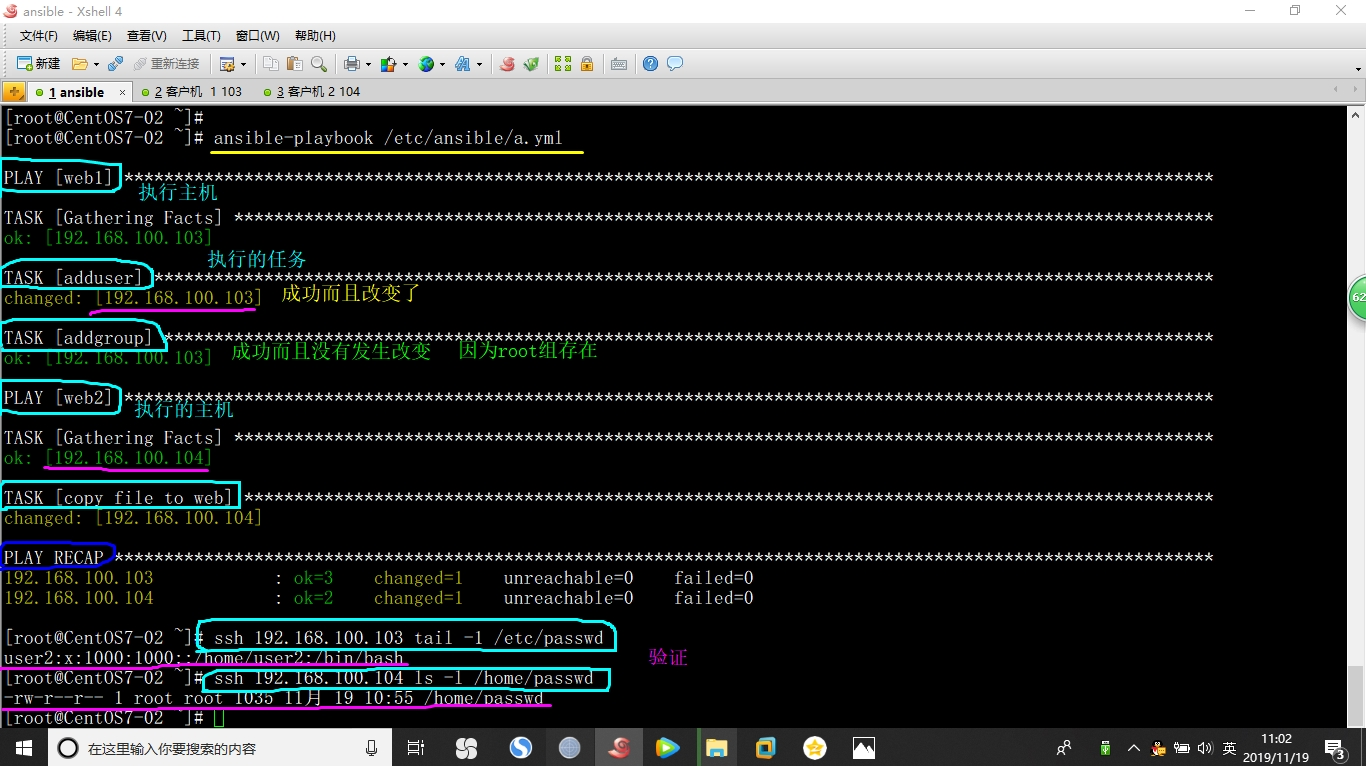Viewport: 1366px width, 766px height.
Task: Close the ansible session tab
Action: point(122,92)
